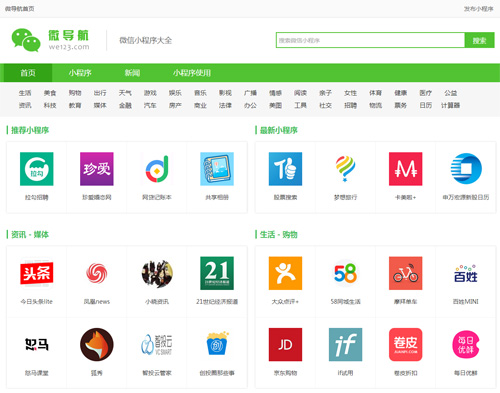Open the black-and-white 怒马课堂 icon
This screenshot has width=500, height=393.
[37, 344]
